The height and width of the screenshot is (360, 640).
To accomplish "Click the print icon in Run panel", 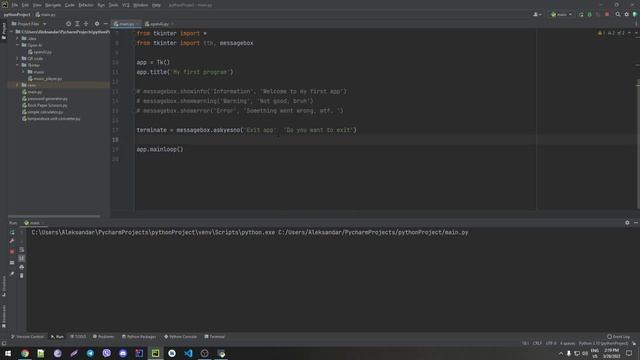I will pos(22,267).
